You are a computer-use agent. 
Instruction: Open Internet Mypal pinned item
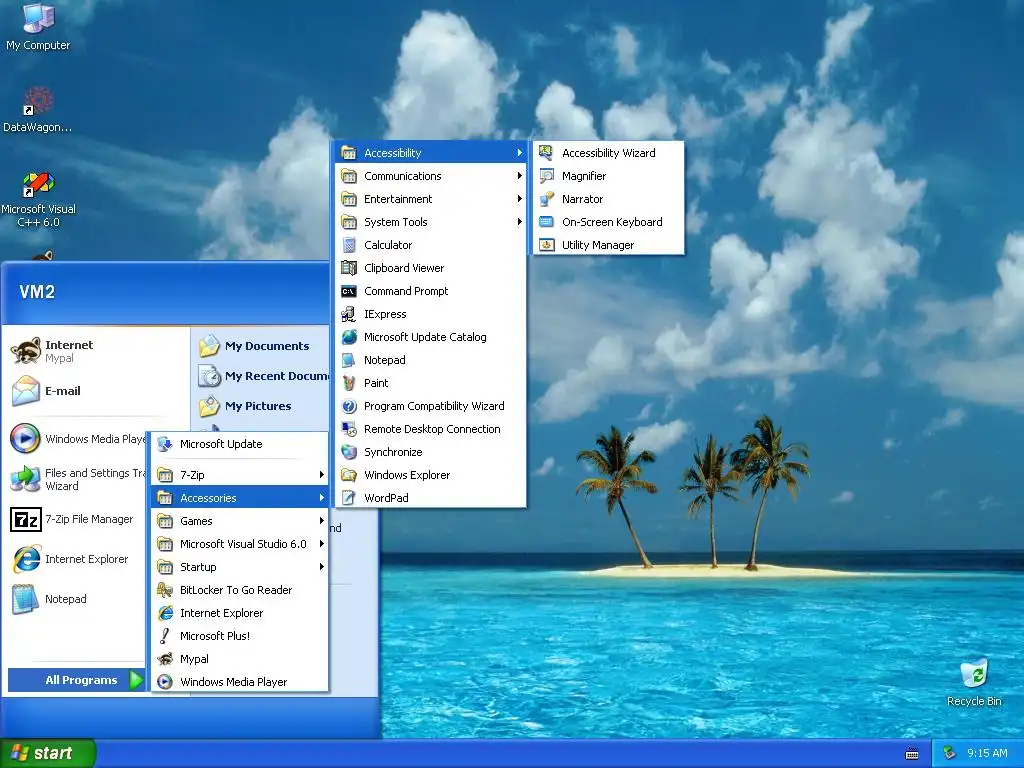(97, 351)
